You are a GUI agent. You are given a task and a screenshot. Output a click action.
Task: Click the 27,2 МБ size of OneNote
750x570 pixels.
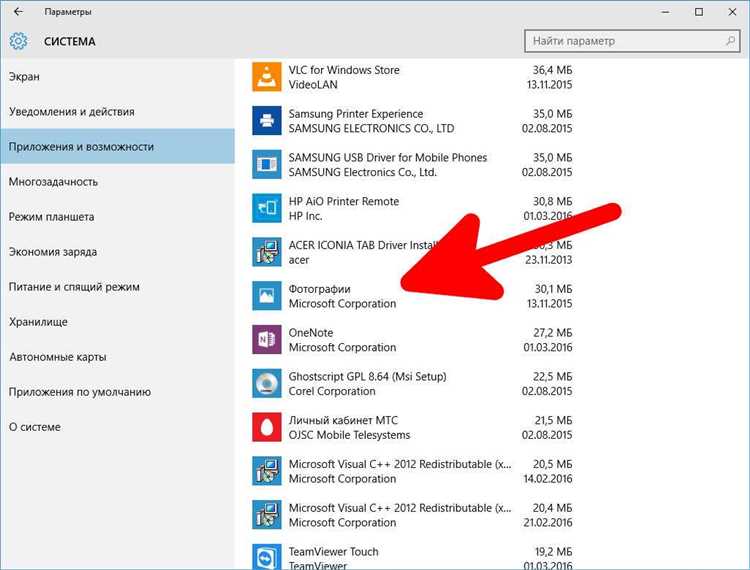[x=552, y=332]
